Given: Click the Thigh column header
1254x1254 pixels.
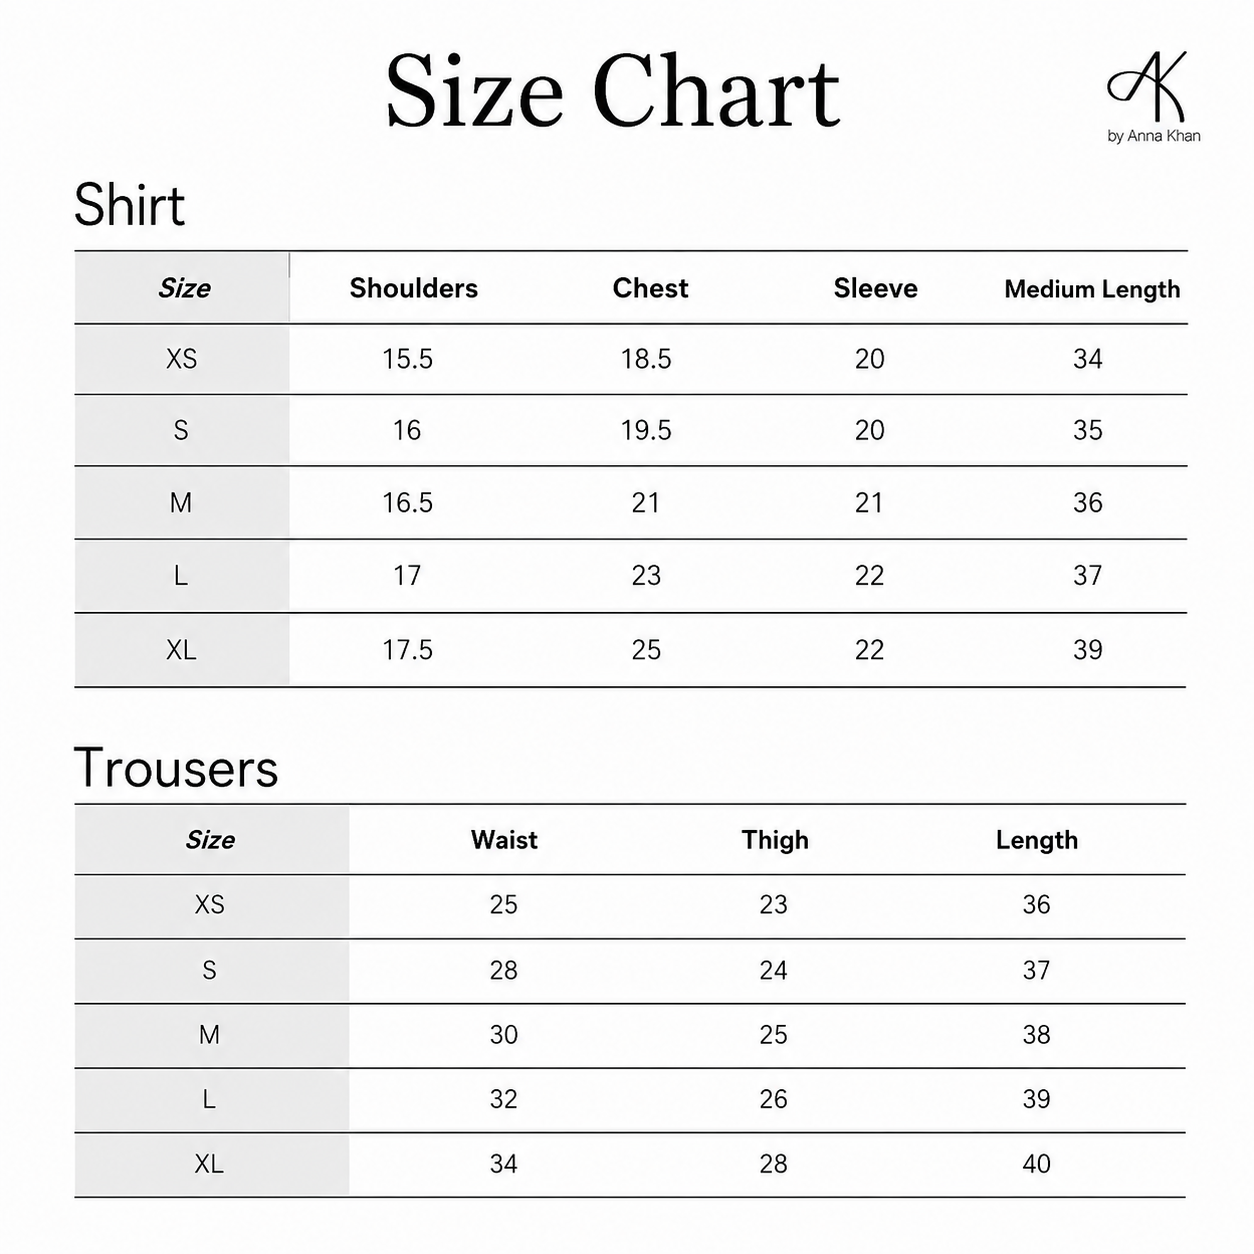Looking at the screenshot, I should pyautogui.click(x=775, y=840).
